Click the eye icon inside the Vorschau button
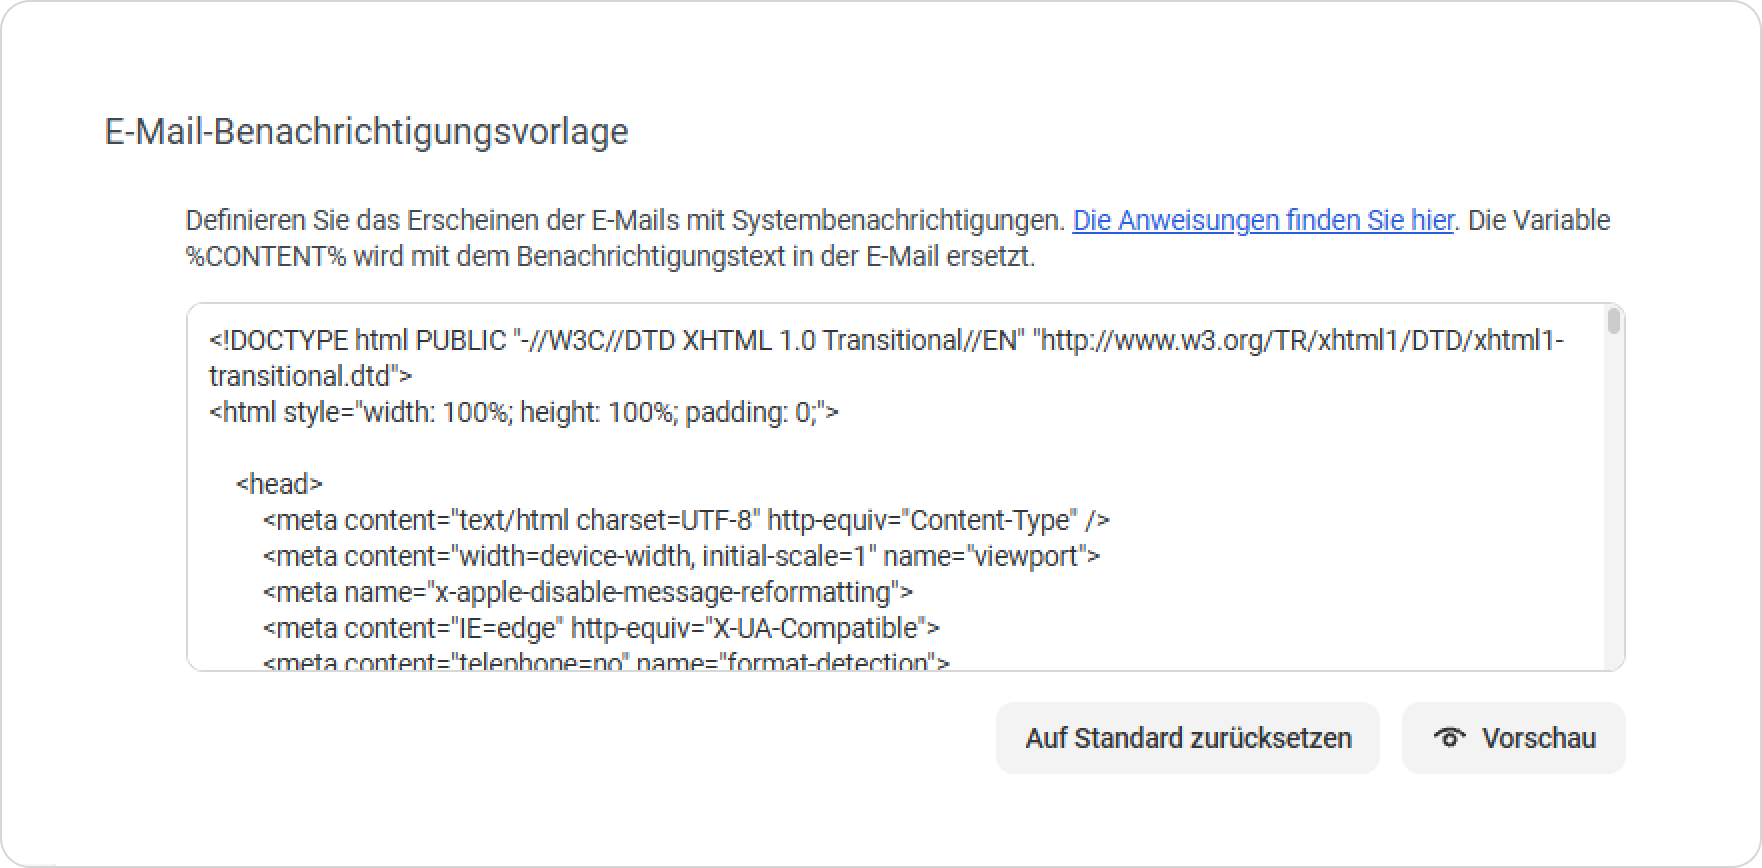The width and height of the screenshot is (1762, 868). (x=1449, y=738)
